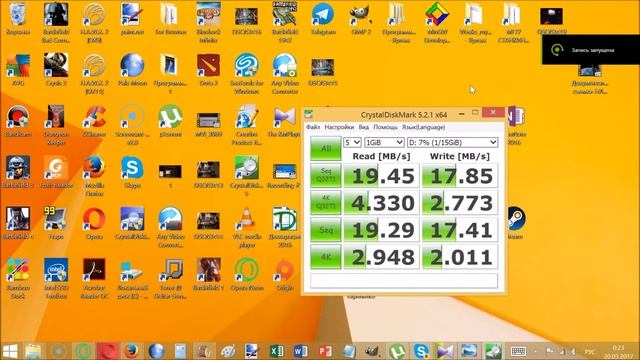Open the Windows Start button

point(10,351)
